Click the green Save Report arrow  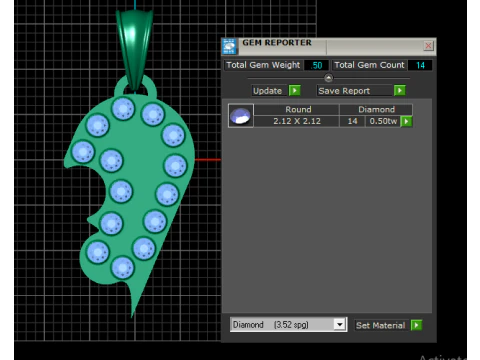[x=400, y=90]
